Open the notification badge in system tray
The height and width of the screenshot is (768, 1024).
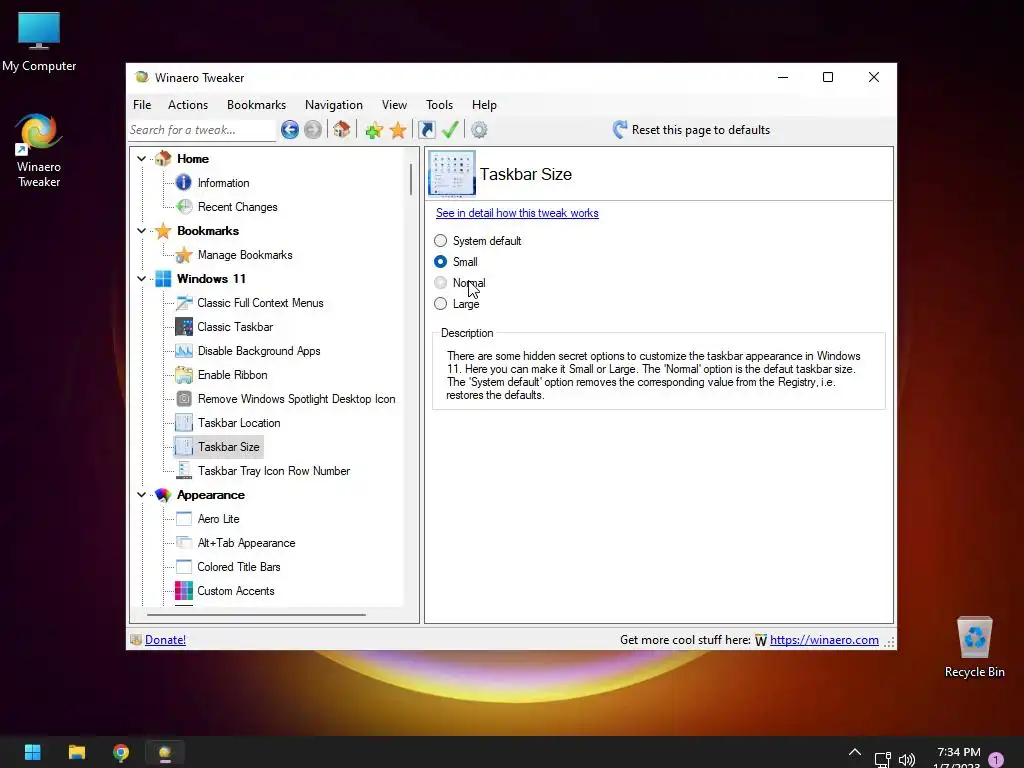click(996, 760)
